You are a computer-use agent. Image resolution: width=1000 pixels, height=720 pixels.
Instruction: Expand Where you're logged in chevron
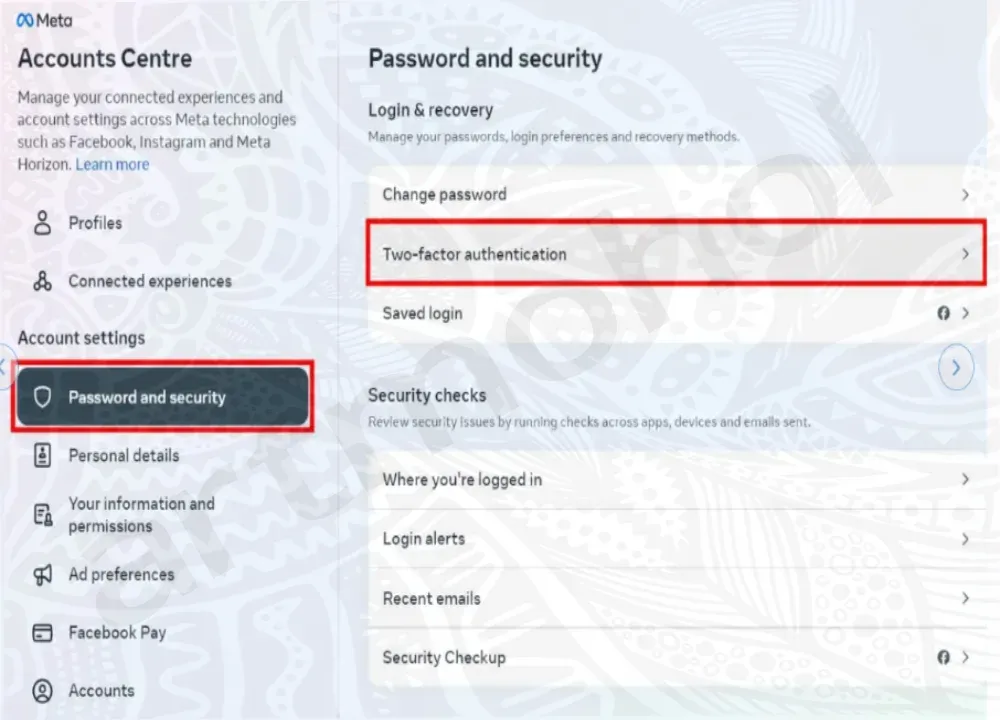pyautogui.click(x=965, y=480)
